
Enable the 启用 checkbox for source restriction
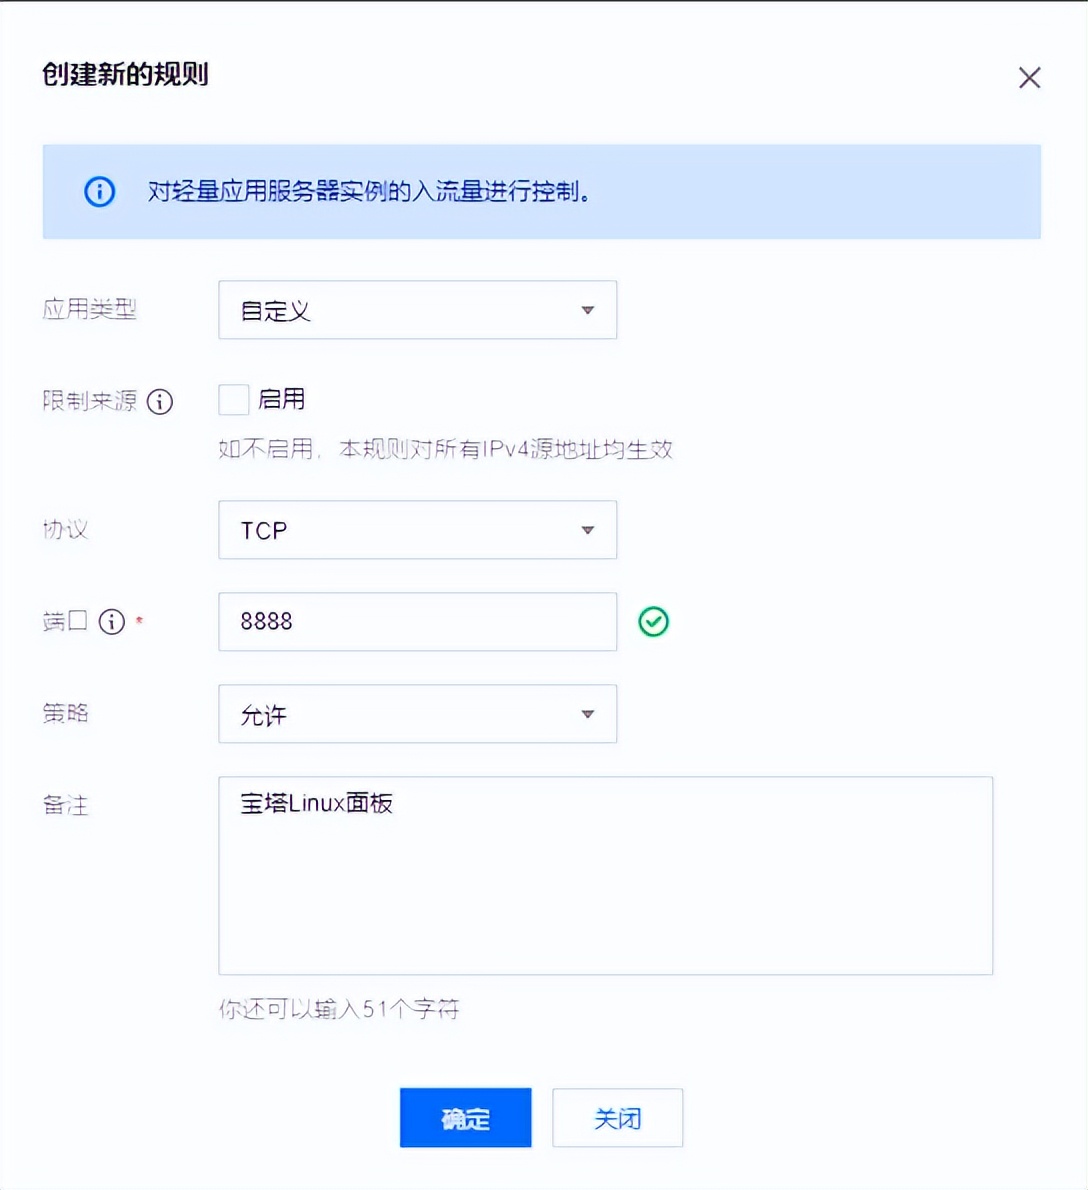pyautogui.click(x=232, y=399)
